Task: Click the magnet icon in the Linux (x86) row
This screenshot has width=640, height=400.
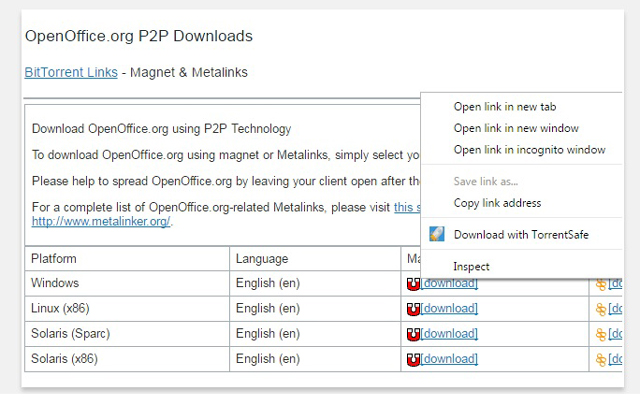Action: (412, 309)
